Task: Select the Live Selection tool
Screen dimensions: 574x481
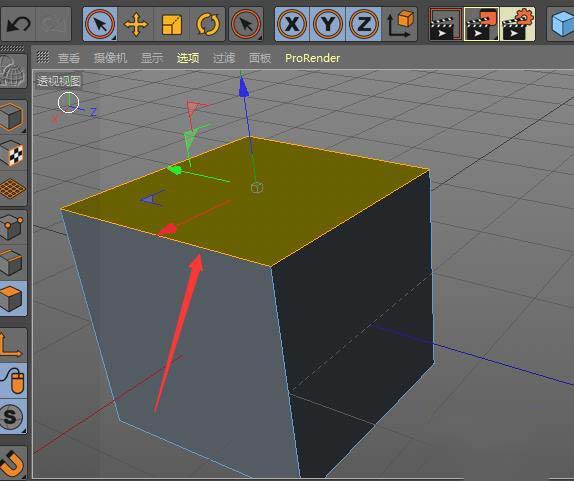Action: [x=100, y=24]
